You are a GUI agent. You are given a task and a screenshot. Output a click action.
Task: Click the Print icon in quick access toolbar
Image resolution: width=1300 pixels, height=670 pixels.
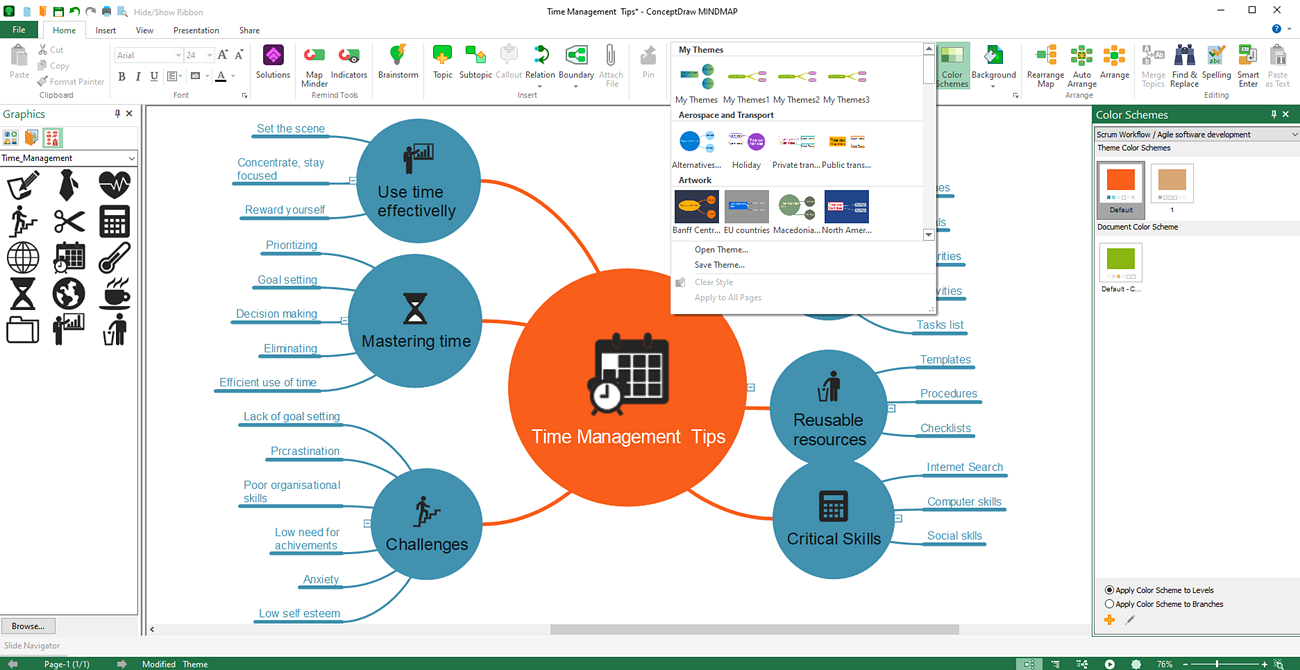pyautogui.click(x=107, y=12)
